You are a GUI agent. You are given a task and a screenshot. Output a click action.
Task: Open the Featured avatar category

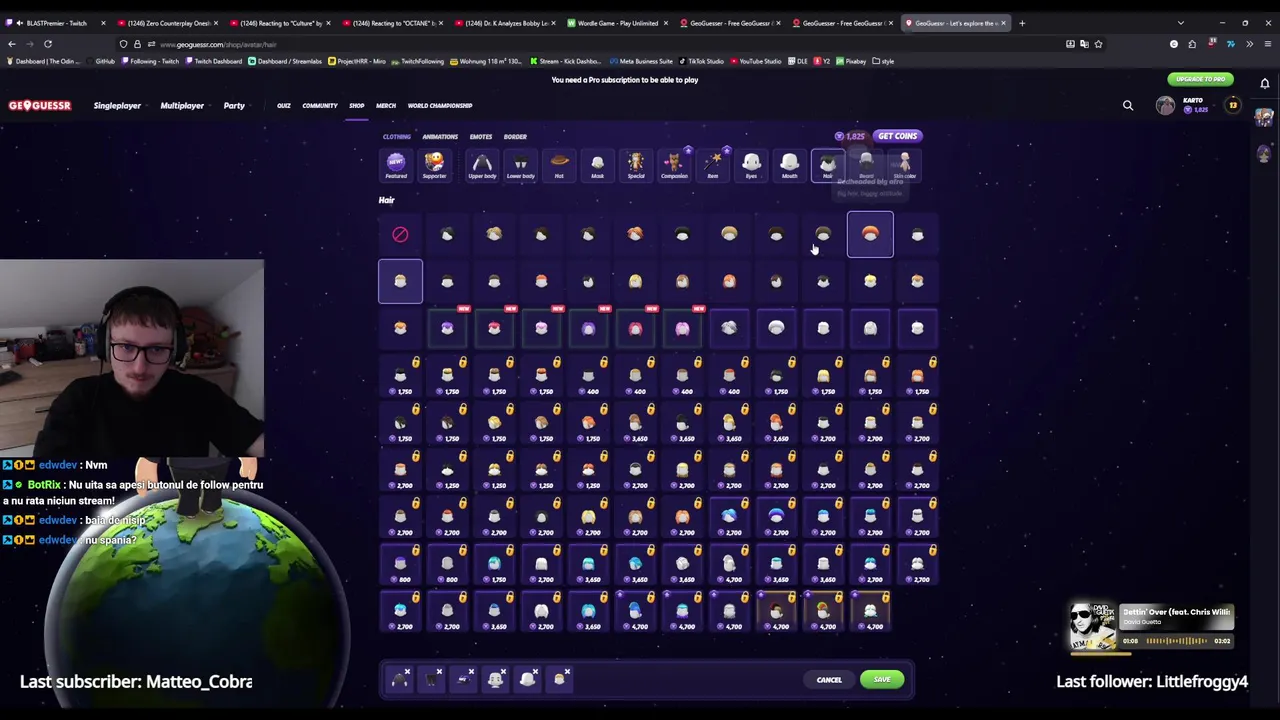pyautogui.click(x=396, y=166)
